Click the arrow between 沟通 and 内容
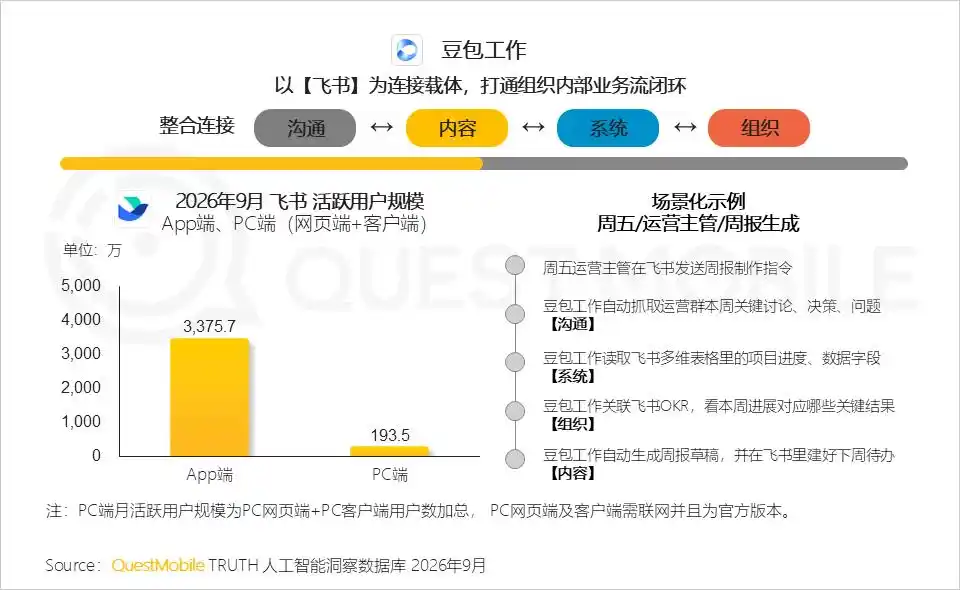Image resolution: width=960 pixels, height=590 pixels. (x=381, y=127)
